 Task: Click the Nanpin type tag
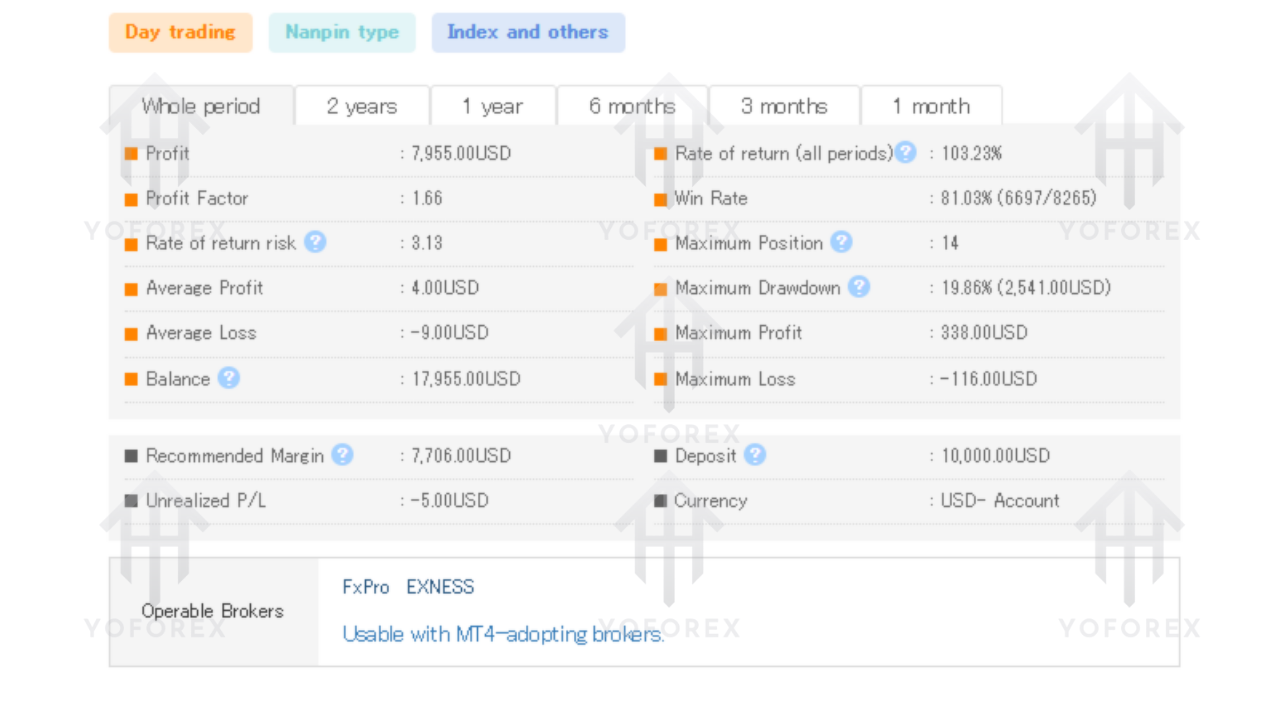[x=342, y=32]
